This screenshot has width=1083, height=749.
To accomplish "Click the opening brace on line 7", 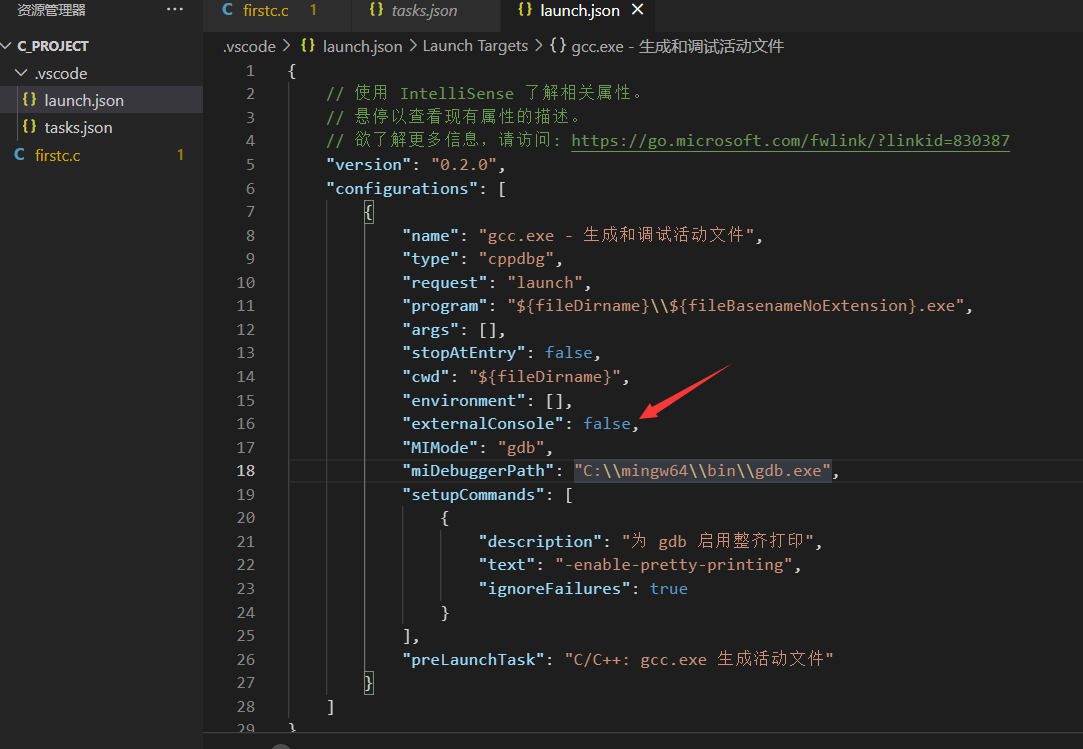I will (369, 211).
